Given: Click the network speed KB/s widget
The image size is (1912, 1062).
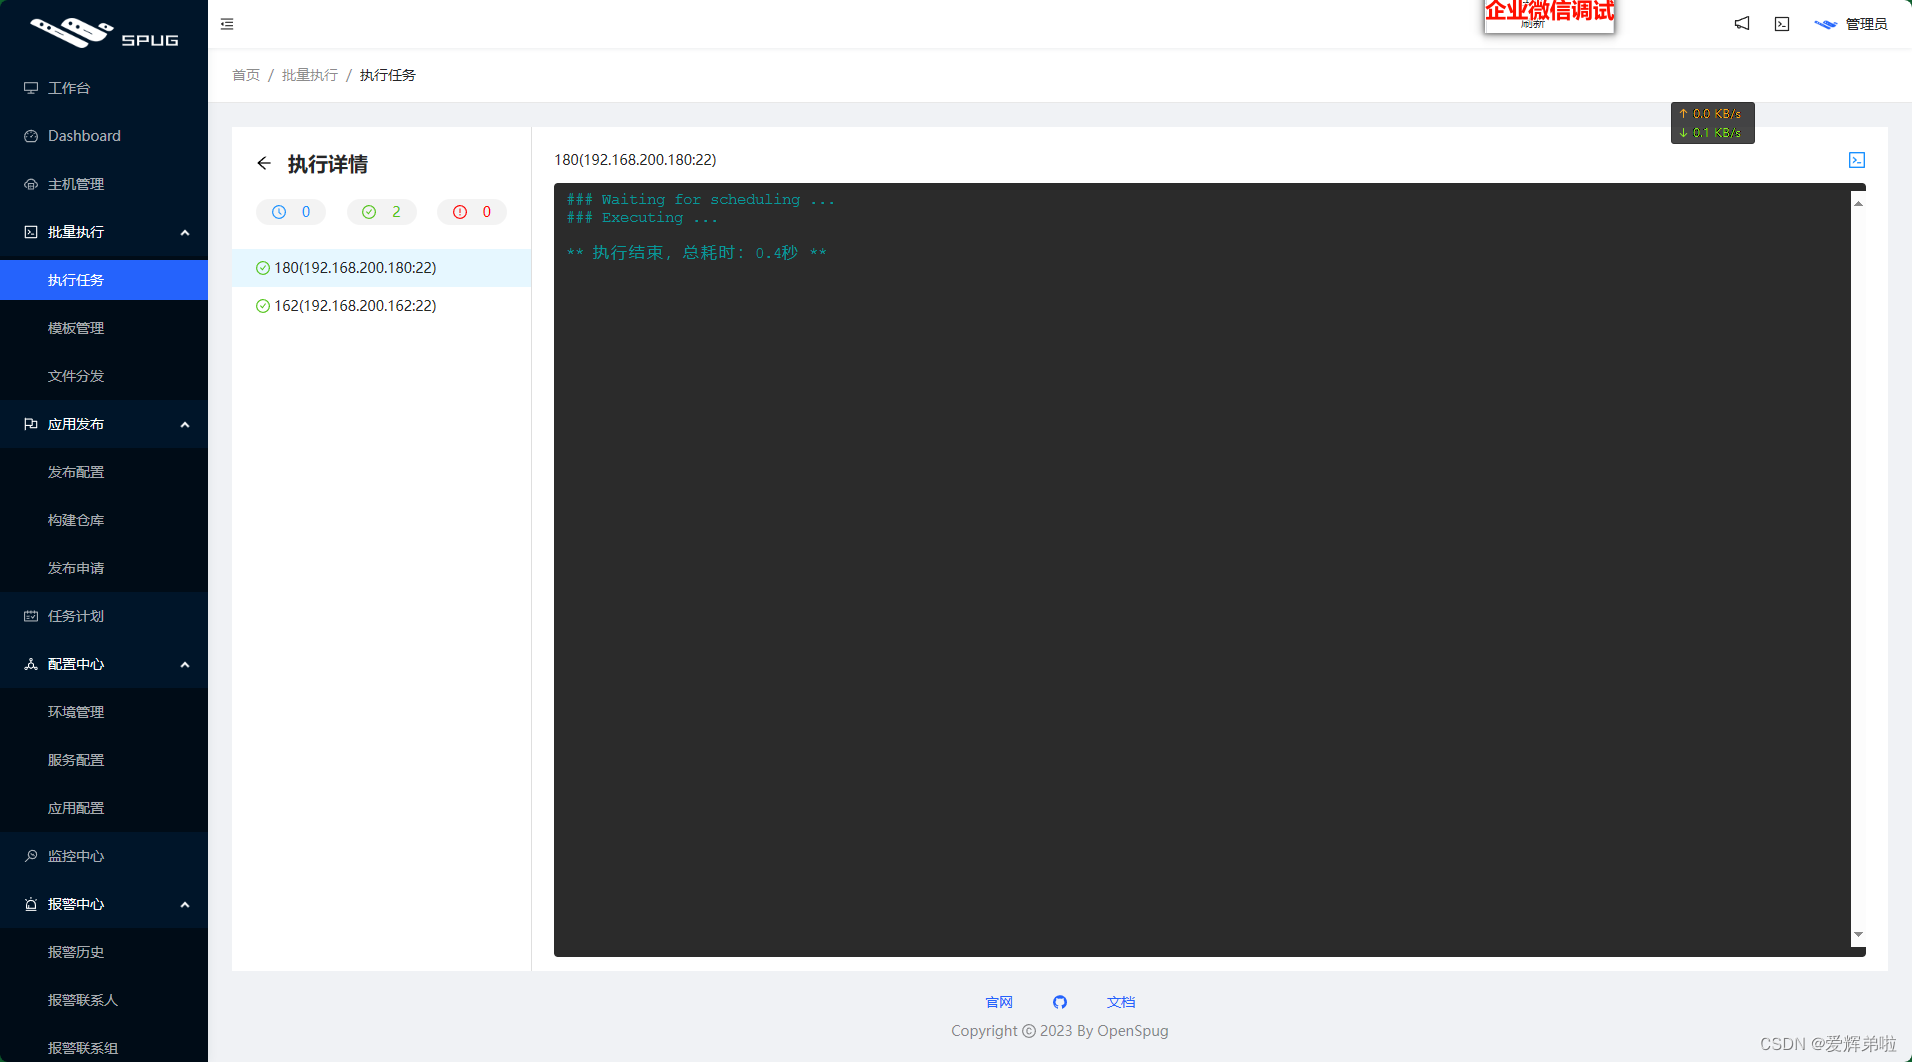Looking at the screenshot, I should 1712,123.
